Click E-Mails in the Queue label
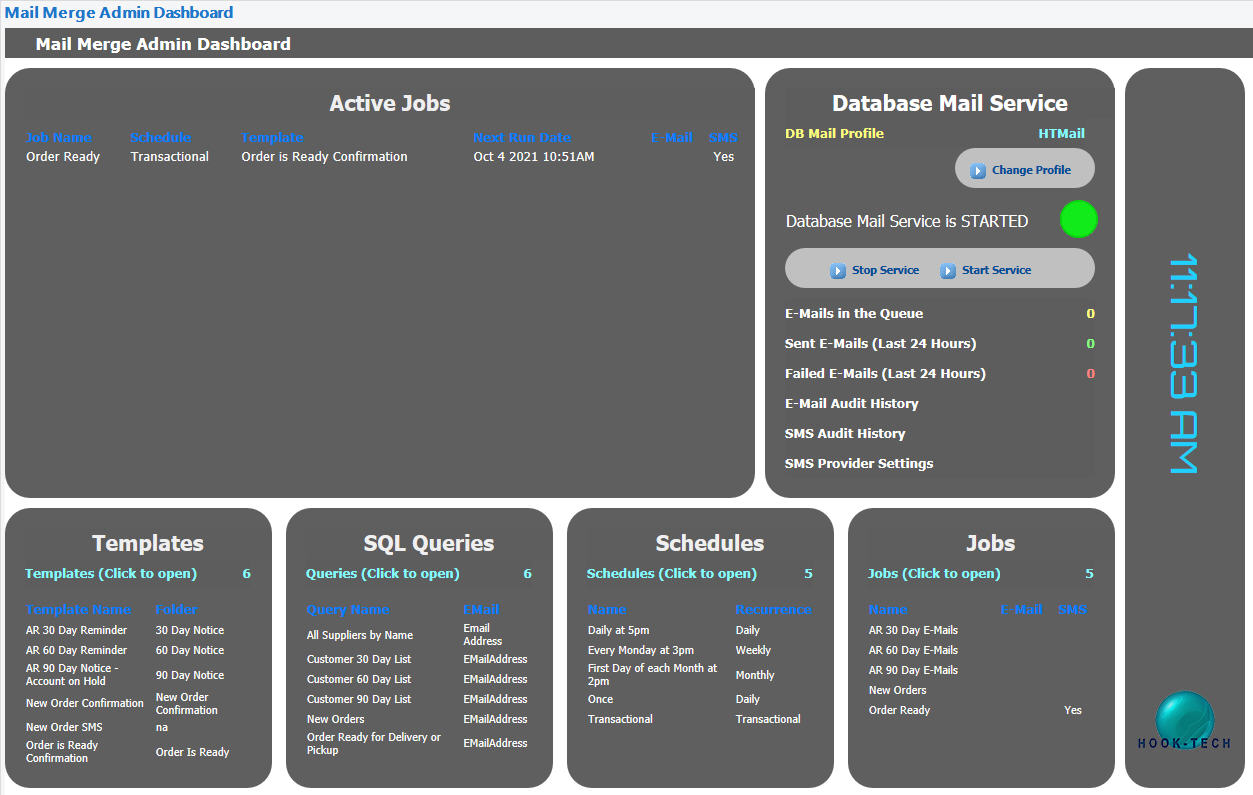This screenshot has width=1253, height=795. click(854, 314)
